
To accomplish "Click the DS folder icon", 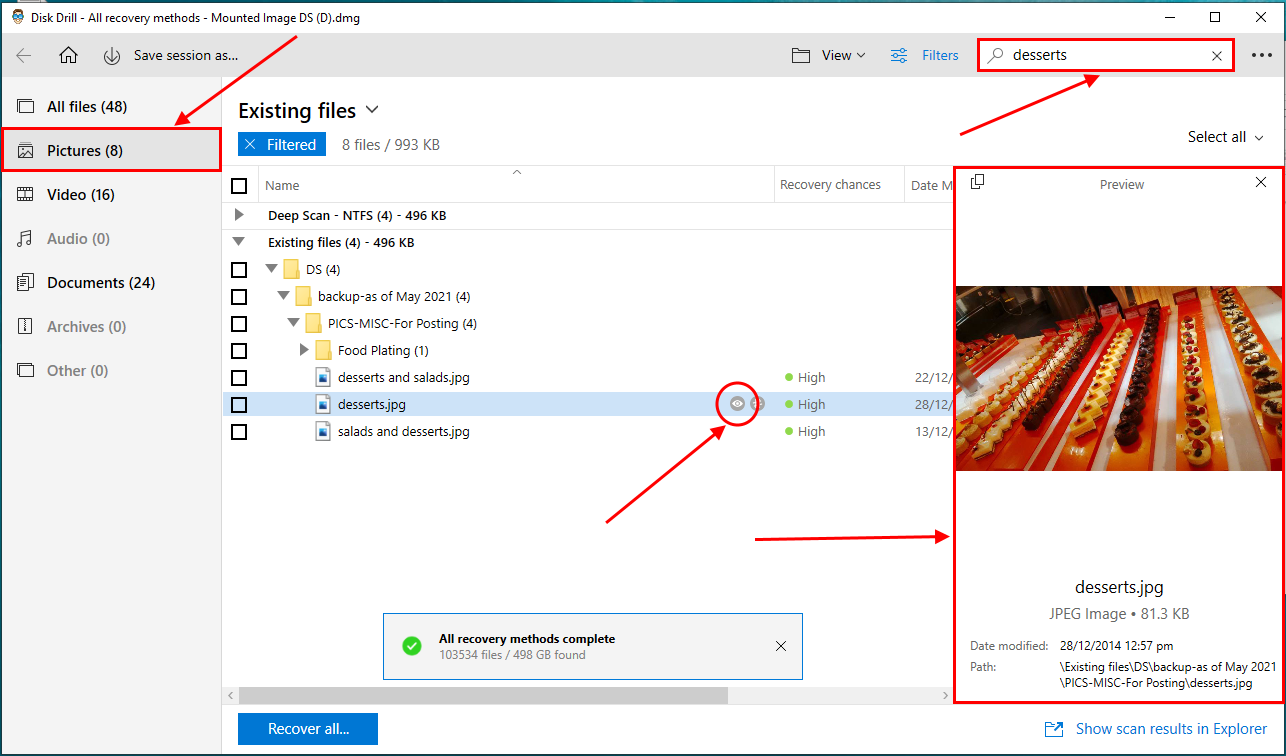I will pos(291,269).
